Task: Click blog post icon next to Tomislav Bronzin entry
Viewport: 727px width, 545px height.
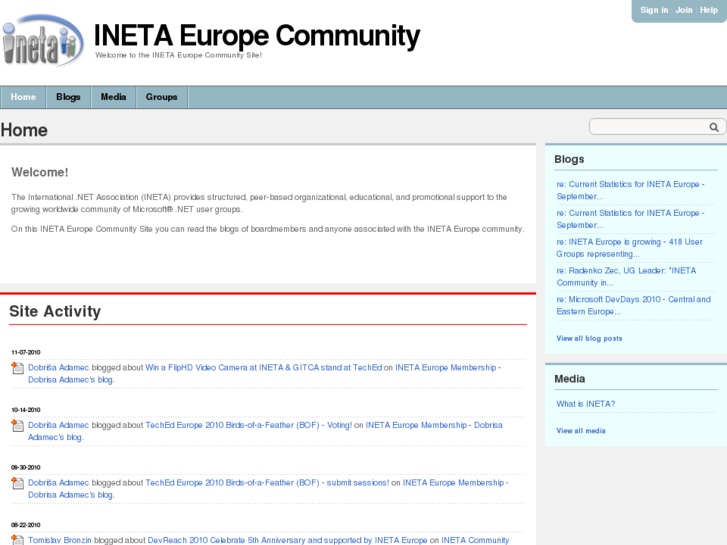Action: tap(18, 540)
